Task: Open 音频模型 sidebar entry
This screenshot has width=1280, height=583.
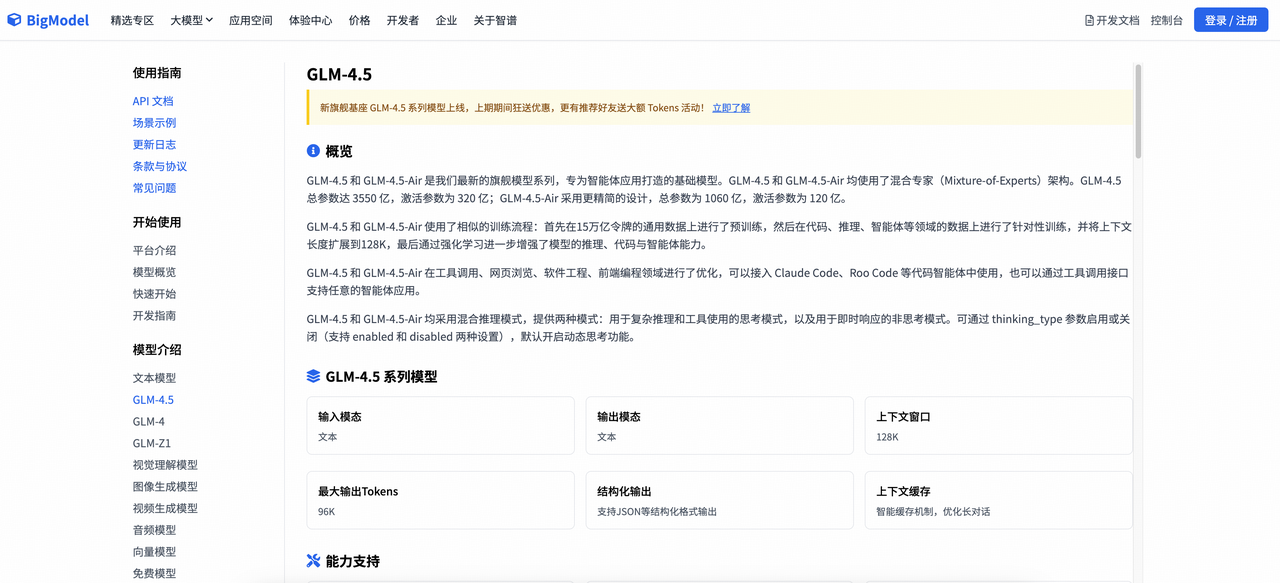Action: 155,531
